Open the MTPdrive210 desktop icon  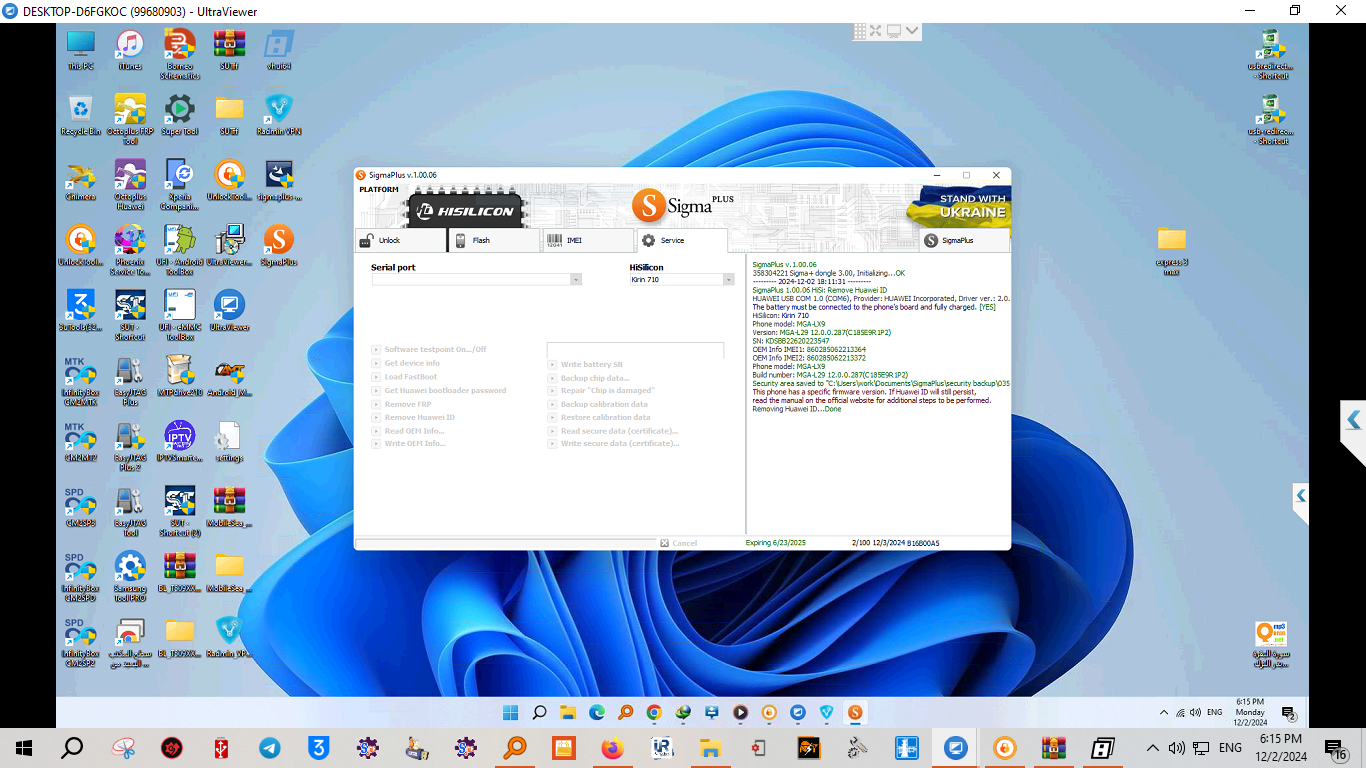click(x=180, y=376)
